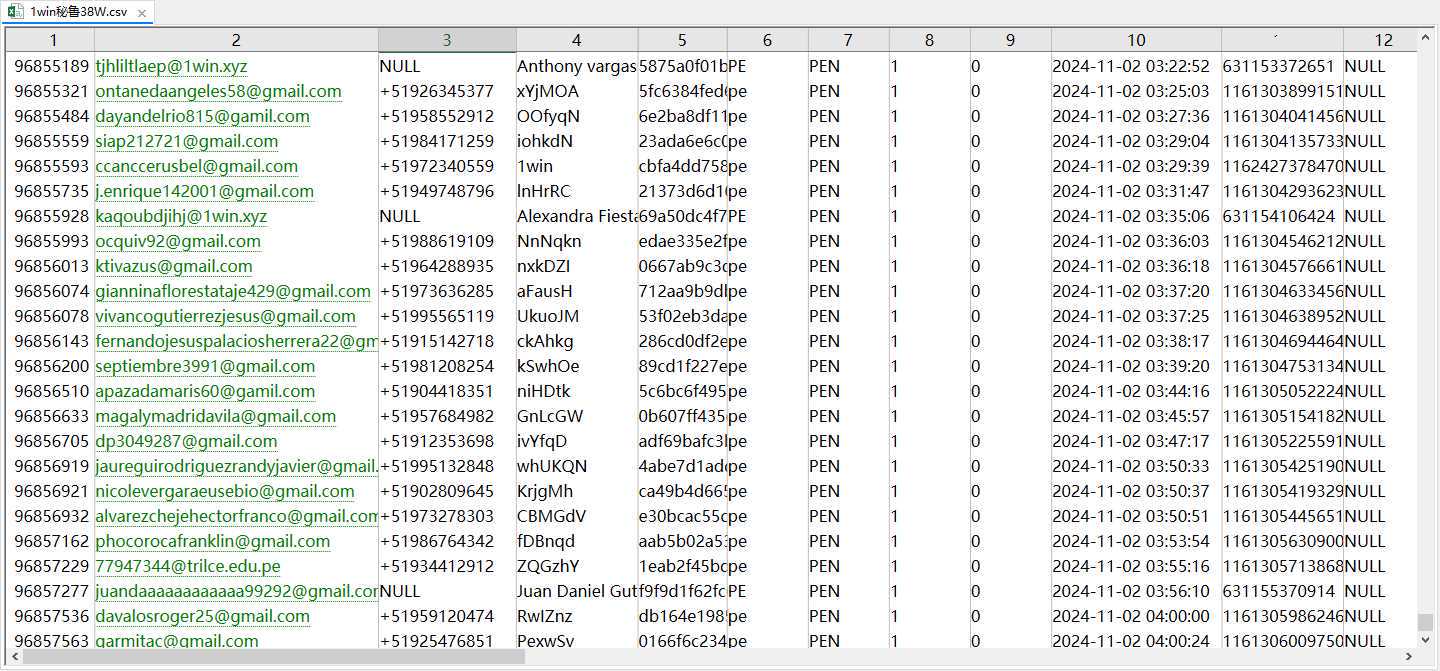The height and width of the screenshot is (671, 1440).
Task: Click timestamp 2024-11-02 03:45:57
Action: coord(1130,416)
